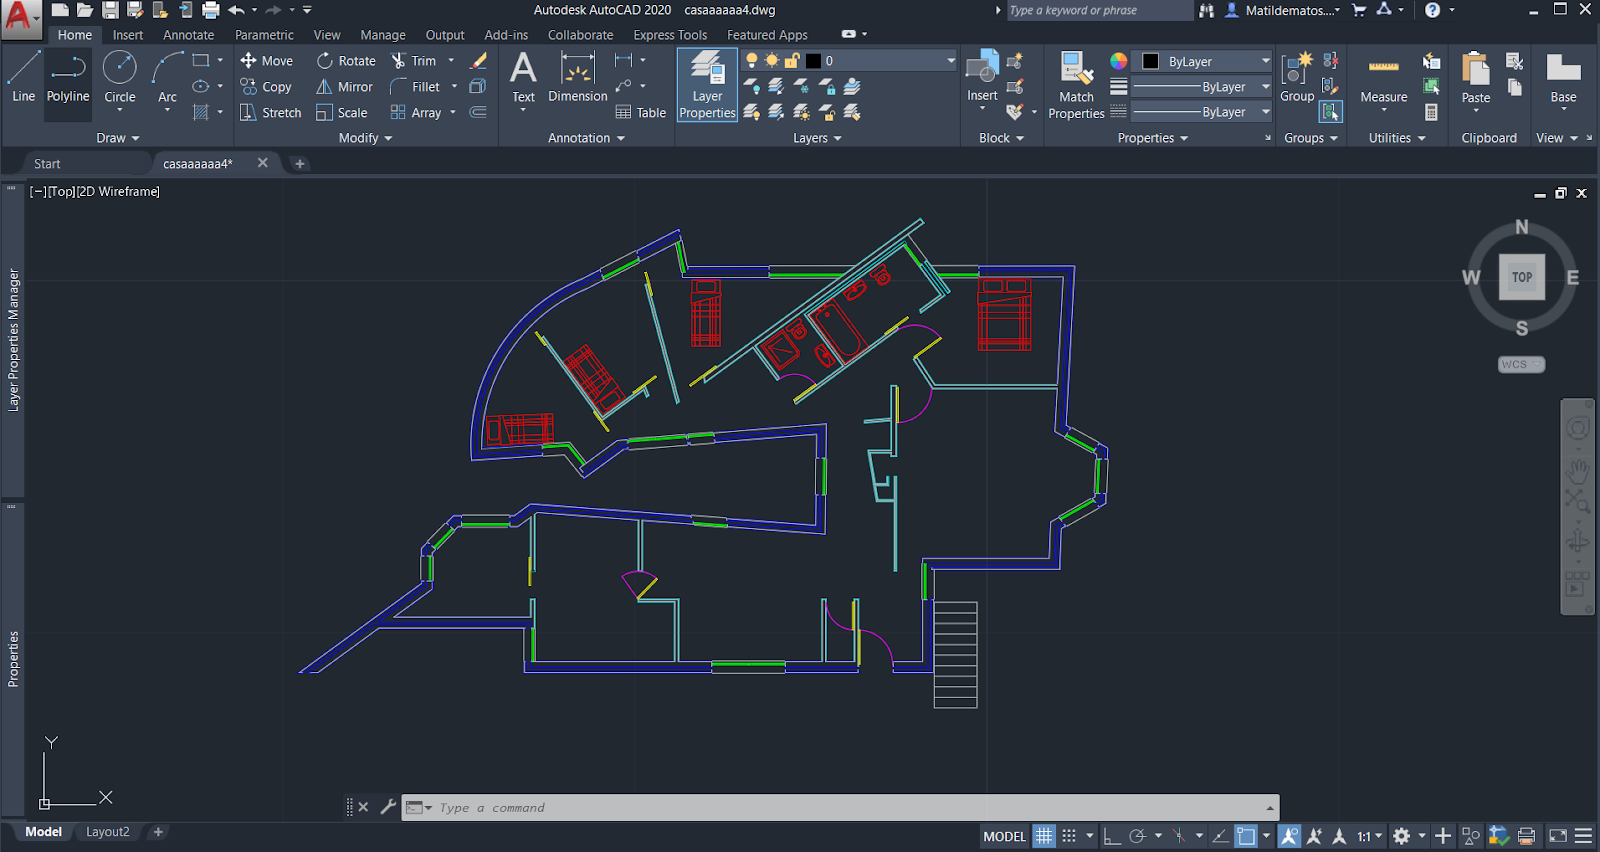This screenshot has width=1600, height=852.
Task: Click the Group tool
Action: click(x=1297, y=78)
